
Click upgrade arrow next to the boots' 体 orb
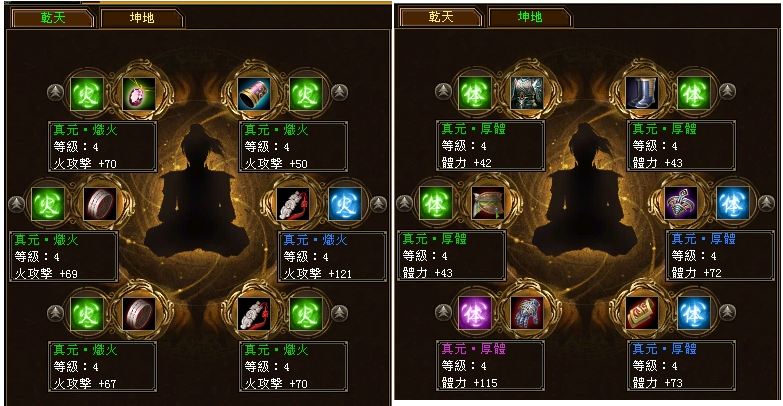(727, 91)
